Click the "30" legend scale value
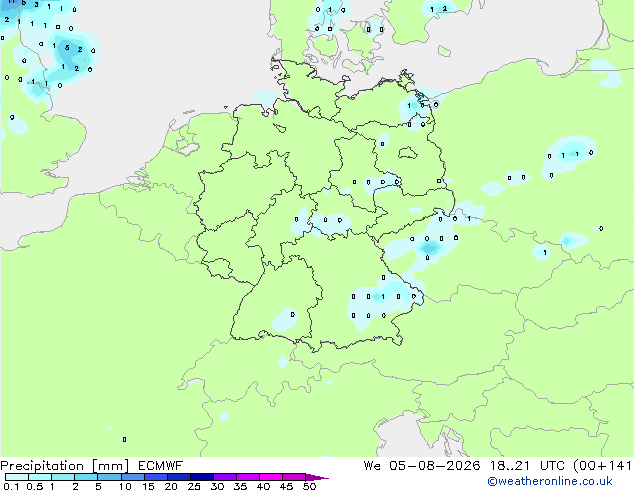The height and width of the screenshot is (490, 634). (x=217, y=486)
